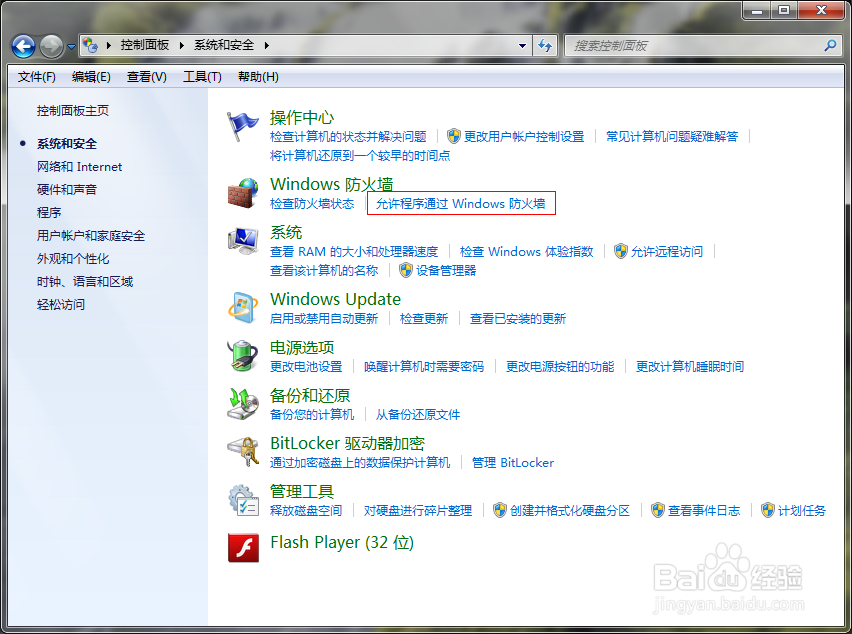
Task: Click the Power Options battery icon
Action: pos(242,356)
